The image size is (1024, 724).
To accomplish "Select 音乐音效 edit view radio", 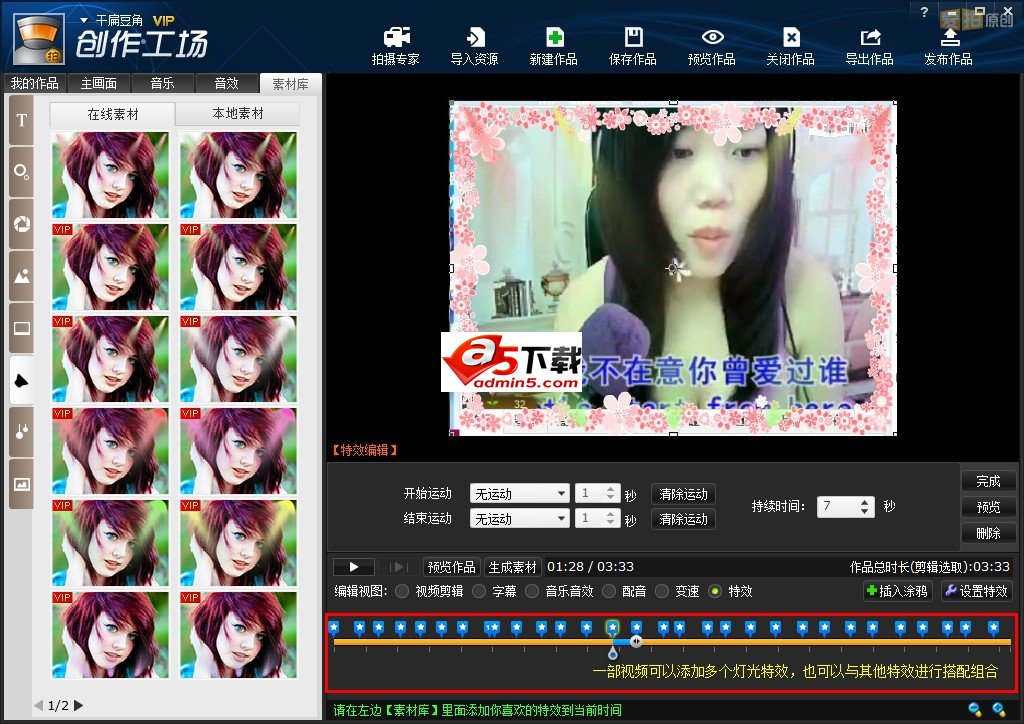I will [x=532, y=591].
